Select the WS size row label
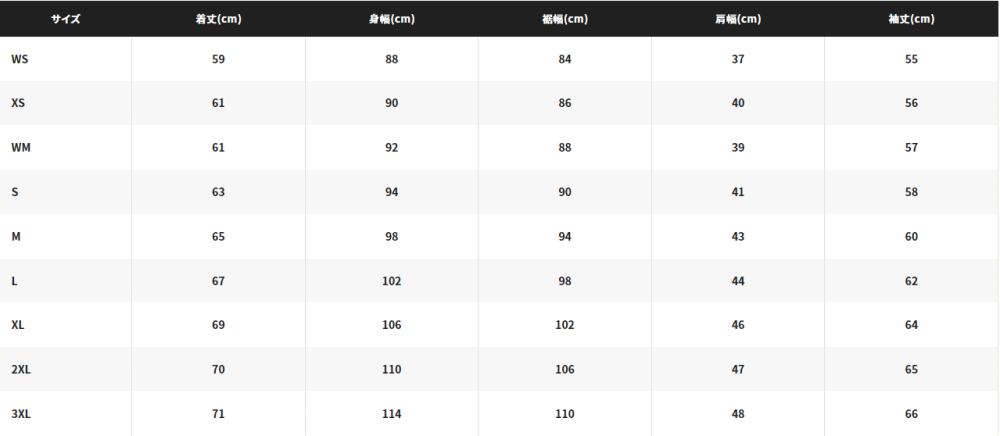This screenshot has height=436, width=1000. click(20, 59)
